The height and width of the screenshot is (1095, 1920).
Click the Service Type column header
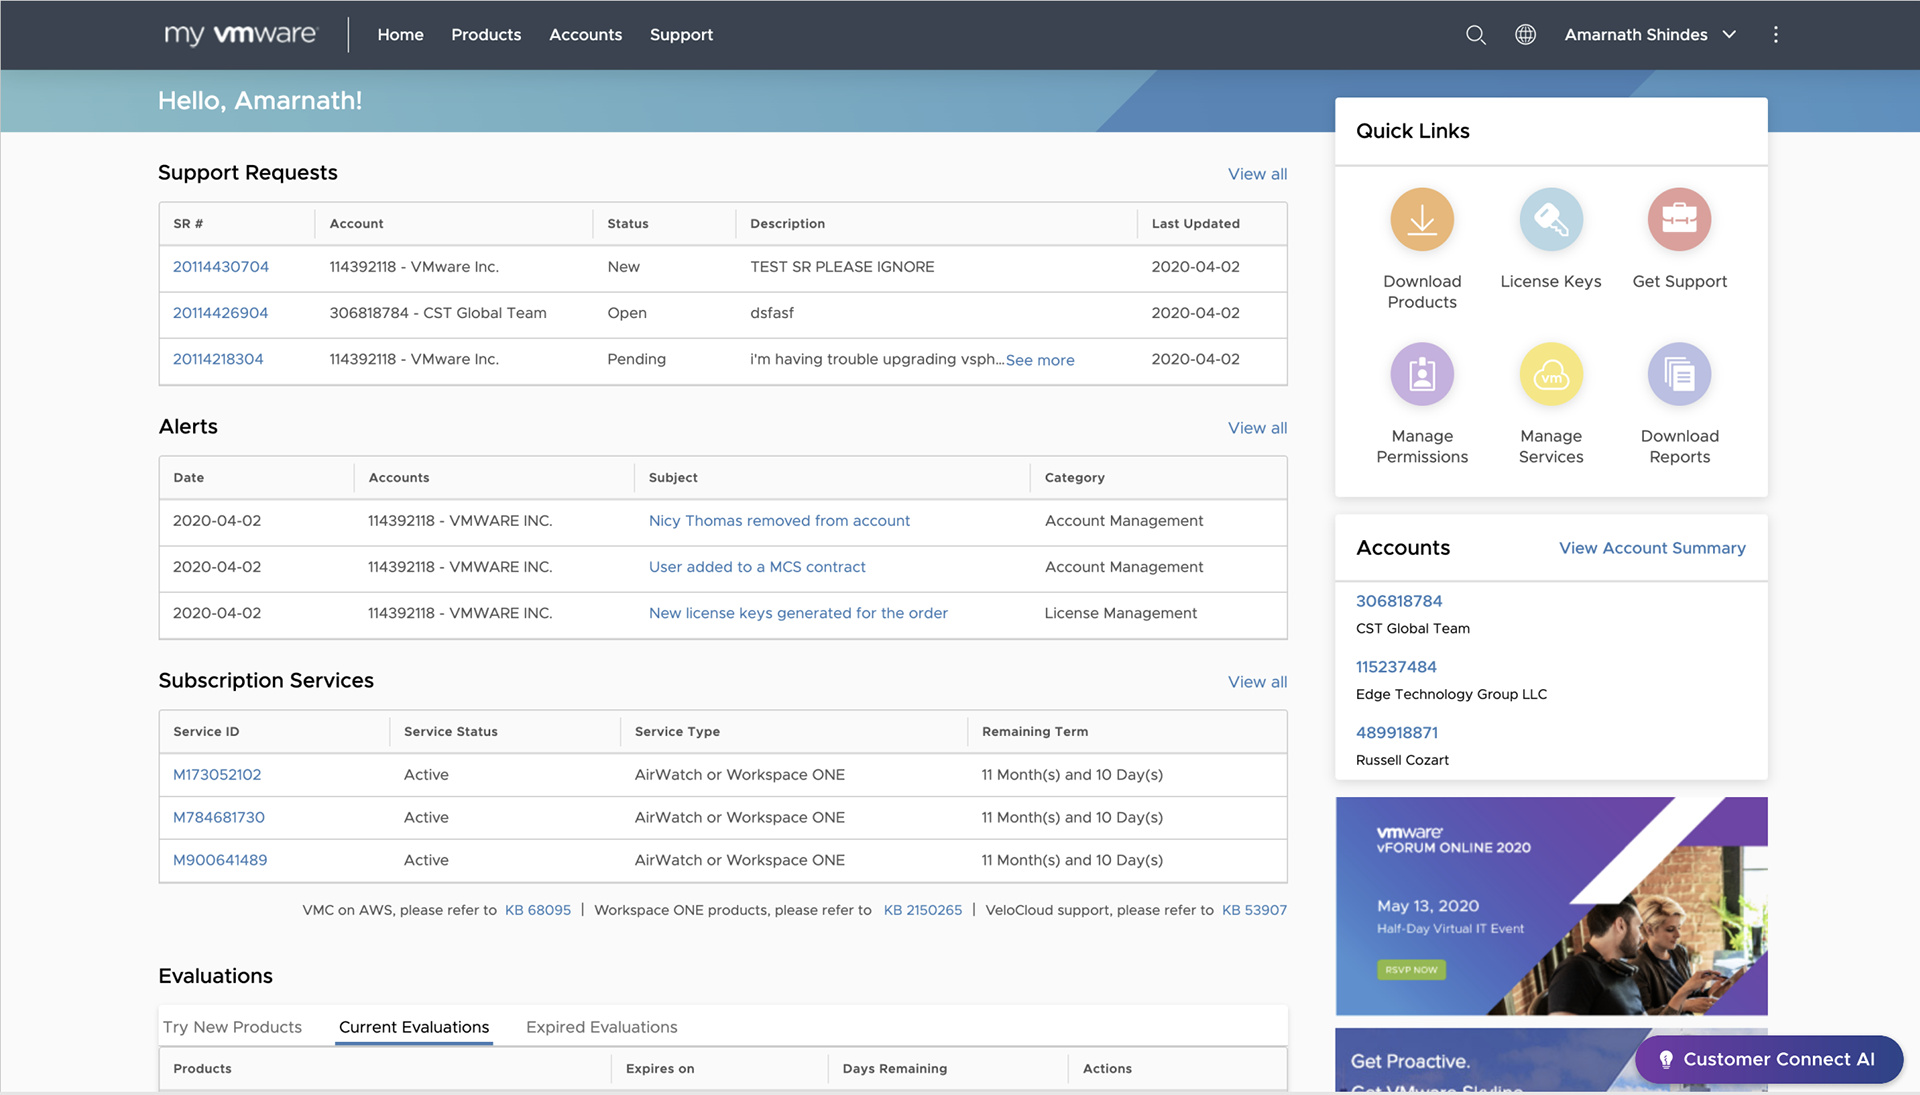[677, 732]
